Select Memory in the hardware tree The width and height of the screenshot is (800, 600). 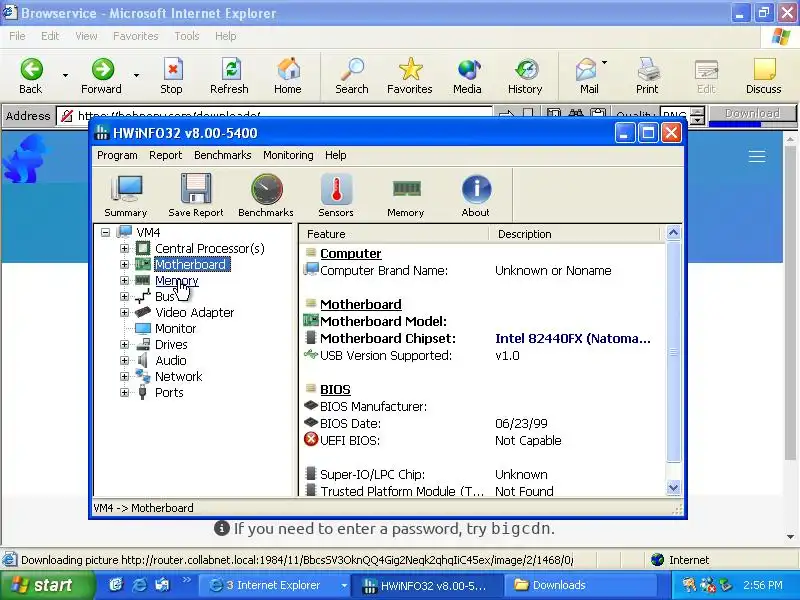coord(177,281)
